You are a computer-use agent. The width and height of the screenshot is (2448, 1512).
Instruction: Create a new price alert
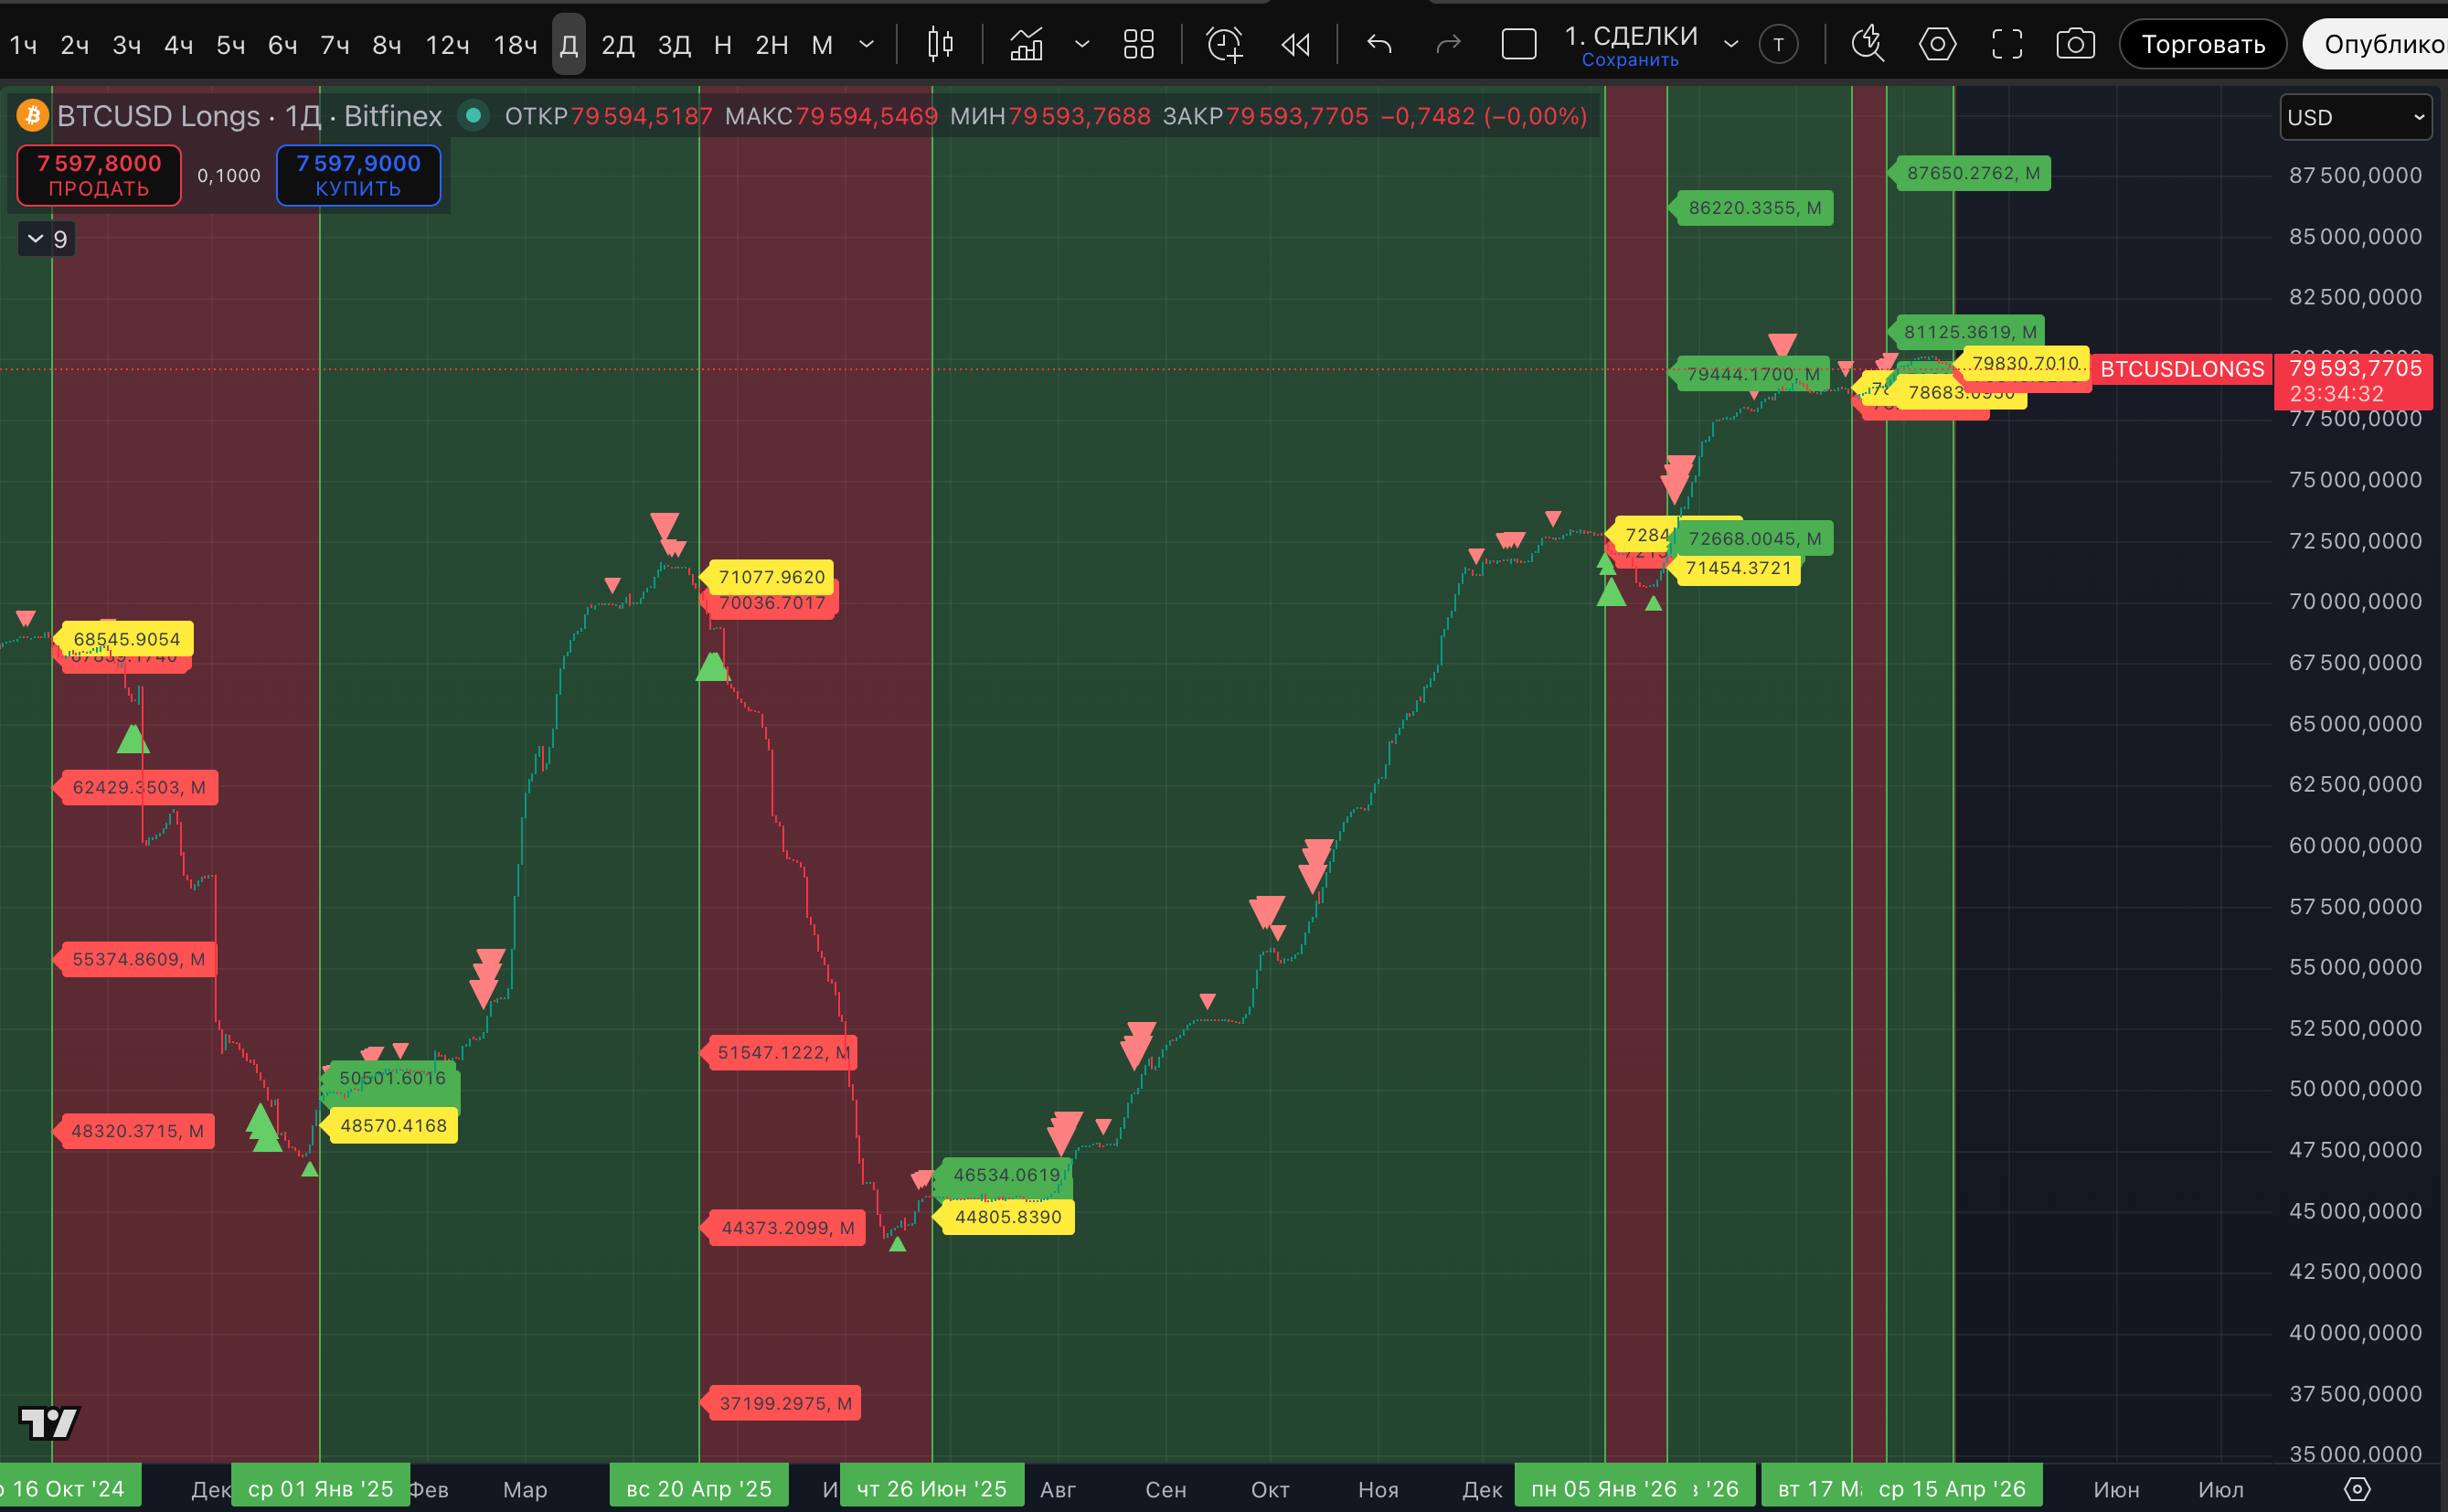pos(1224,44)
